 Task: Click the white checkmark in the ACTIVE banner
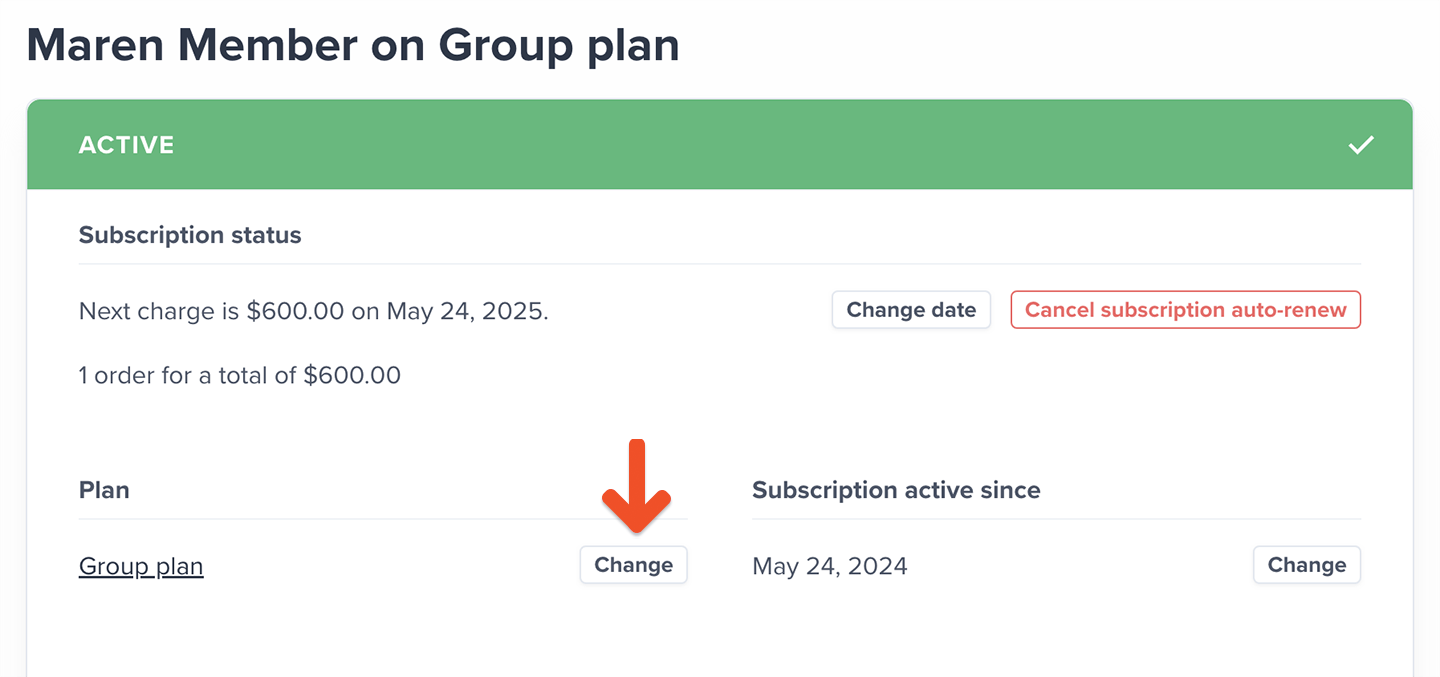click(1361, 144)
